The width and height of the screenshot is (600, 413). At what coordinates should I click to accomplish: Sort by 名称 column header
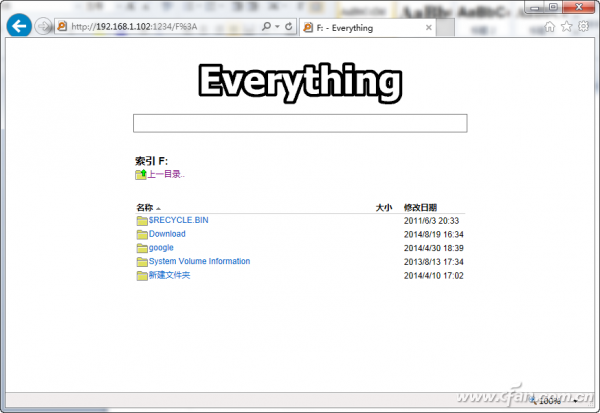[145, 207]
